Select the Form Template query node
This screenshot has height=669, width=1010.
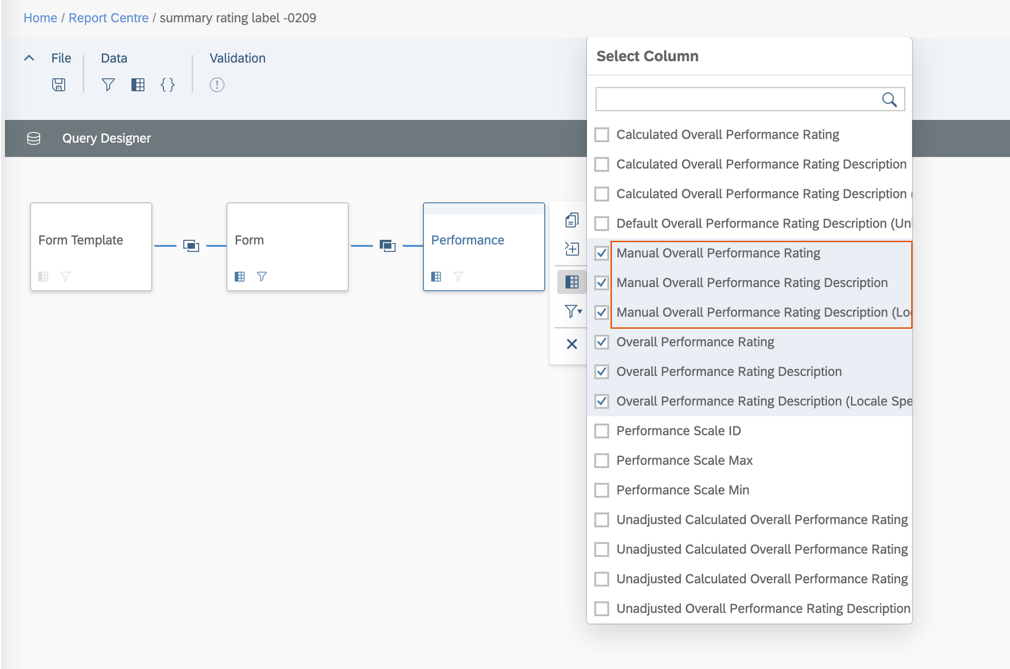click(x=90, y=241)
